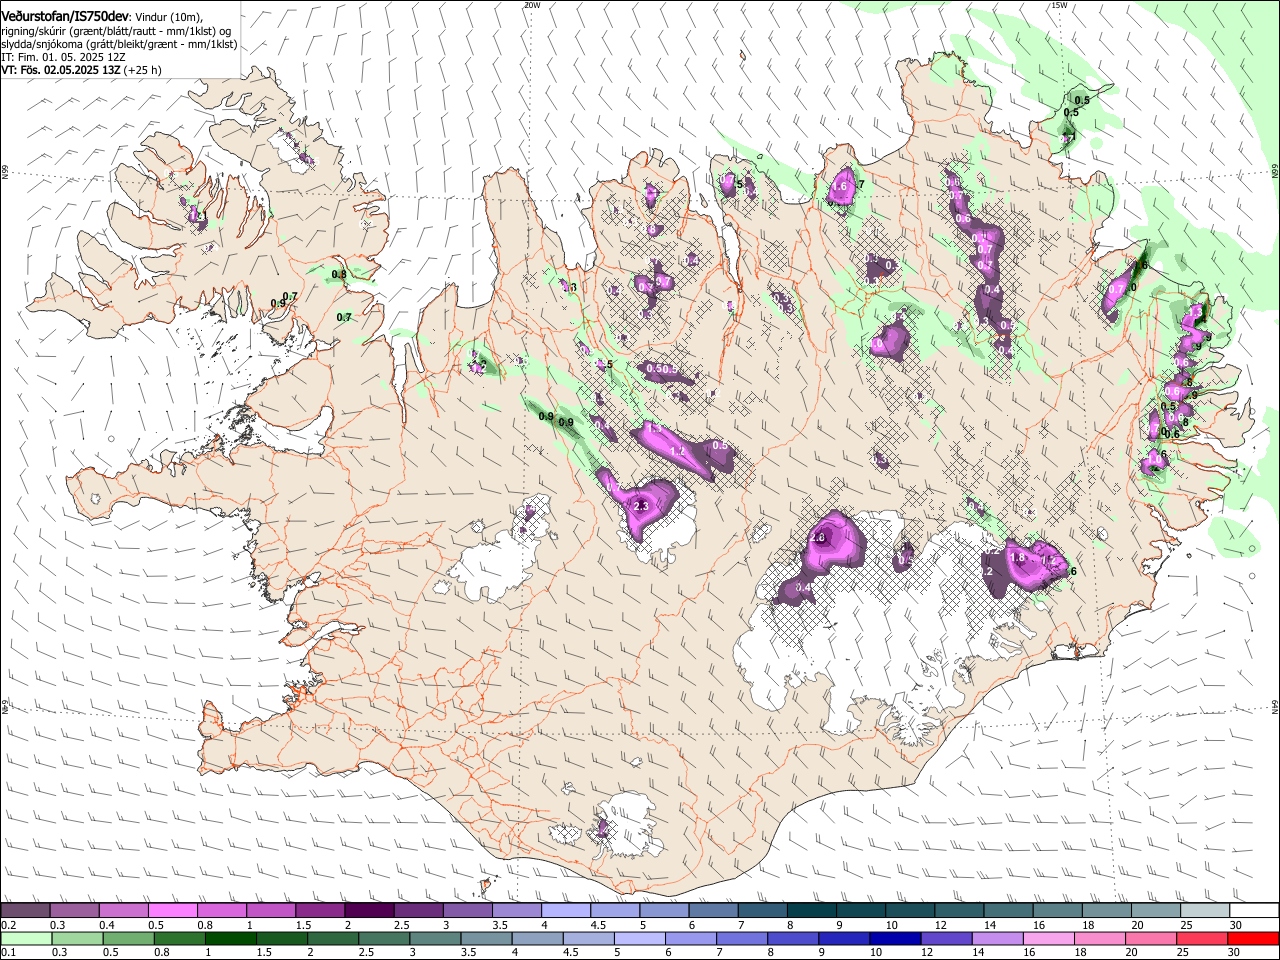1280x960 pixels.
Task: Pick the bright red 30 swatch in lower legend row
Action: coord(1254,938)
